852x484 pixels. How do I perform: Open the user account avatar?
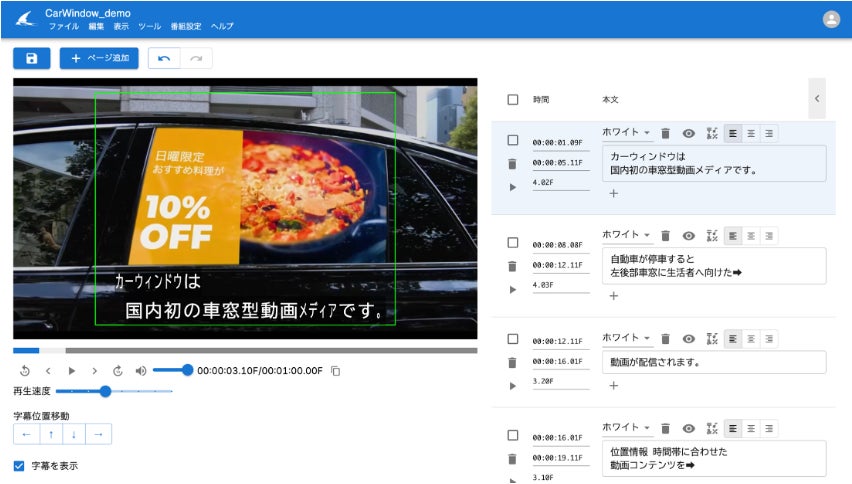click(x=831, y=20)
